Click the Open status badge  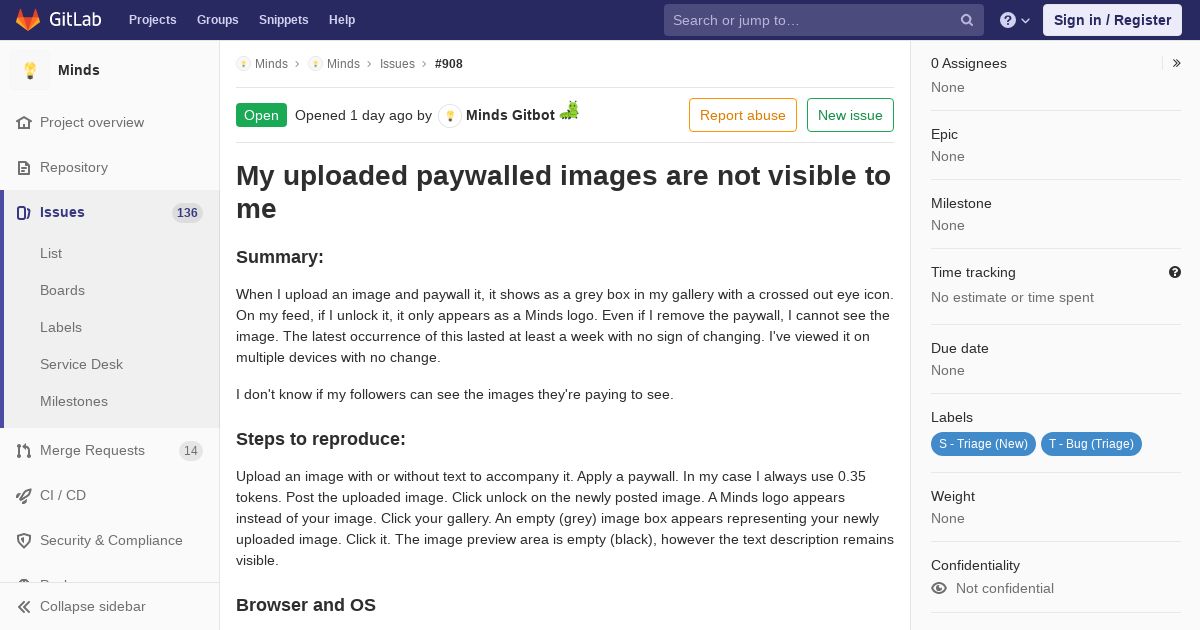point(261,115)
